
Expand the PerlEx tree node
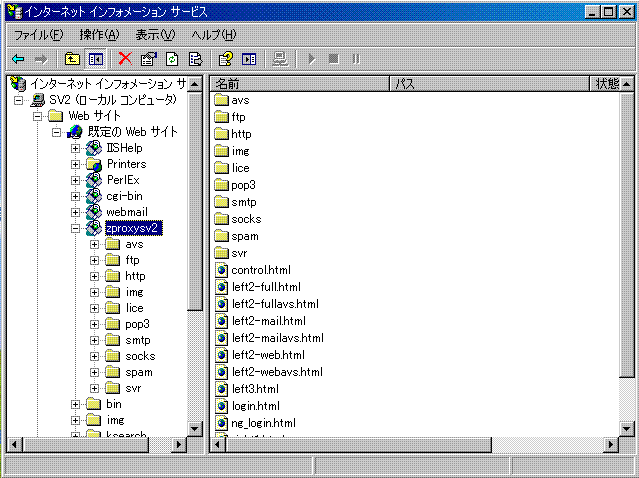(75, 180)
